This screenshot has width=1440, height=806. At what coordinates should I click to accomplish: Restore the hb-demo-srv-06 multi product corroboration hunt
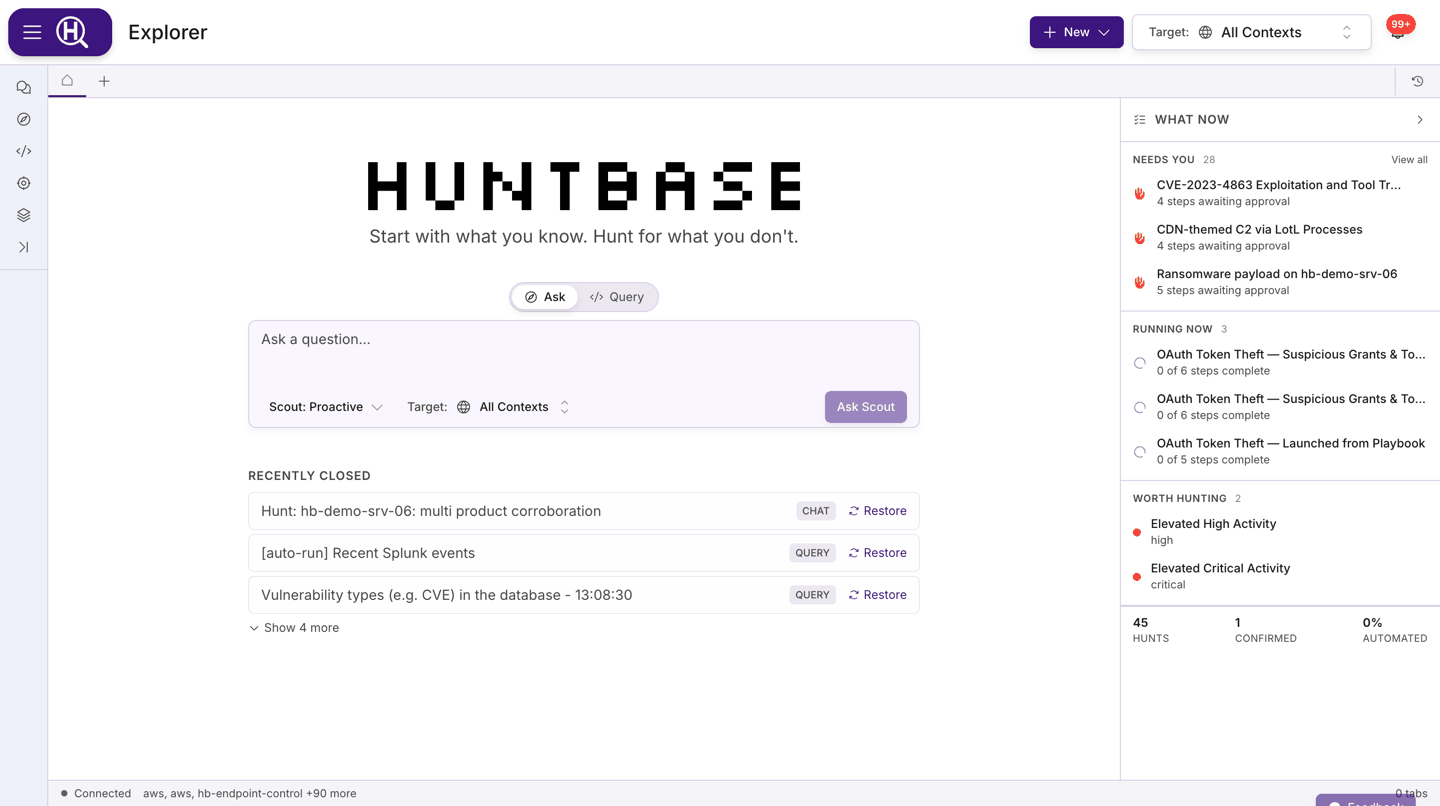click(877, 511)
